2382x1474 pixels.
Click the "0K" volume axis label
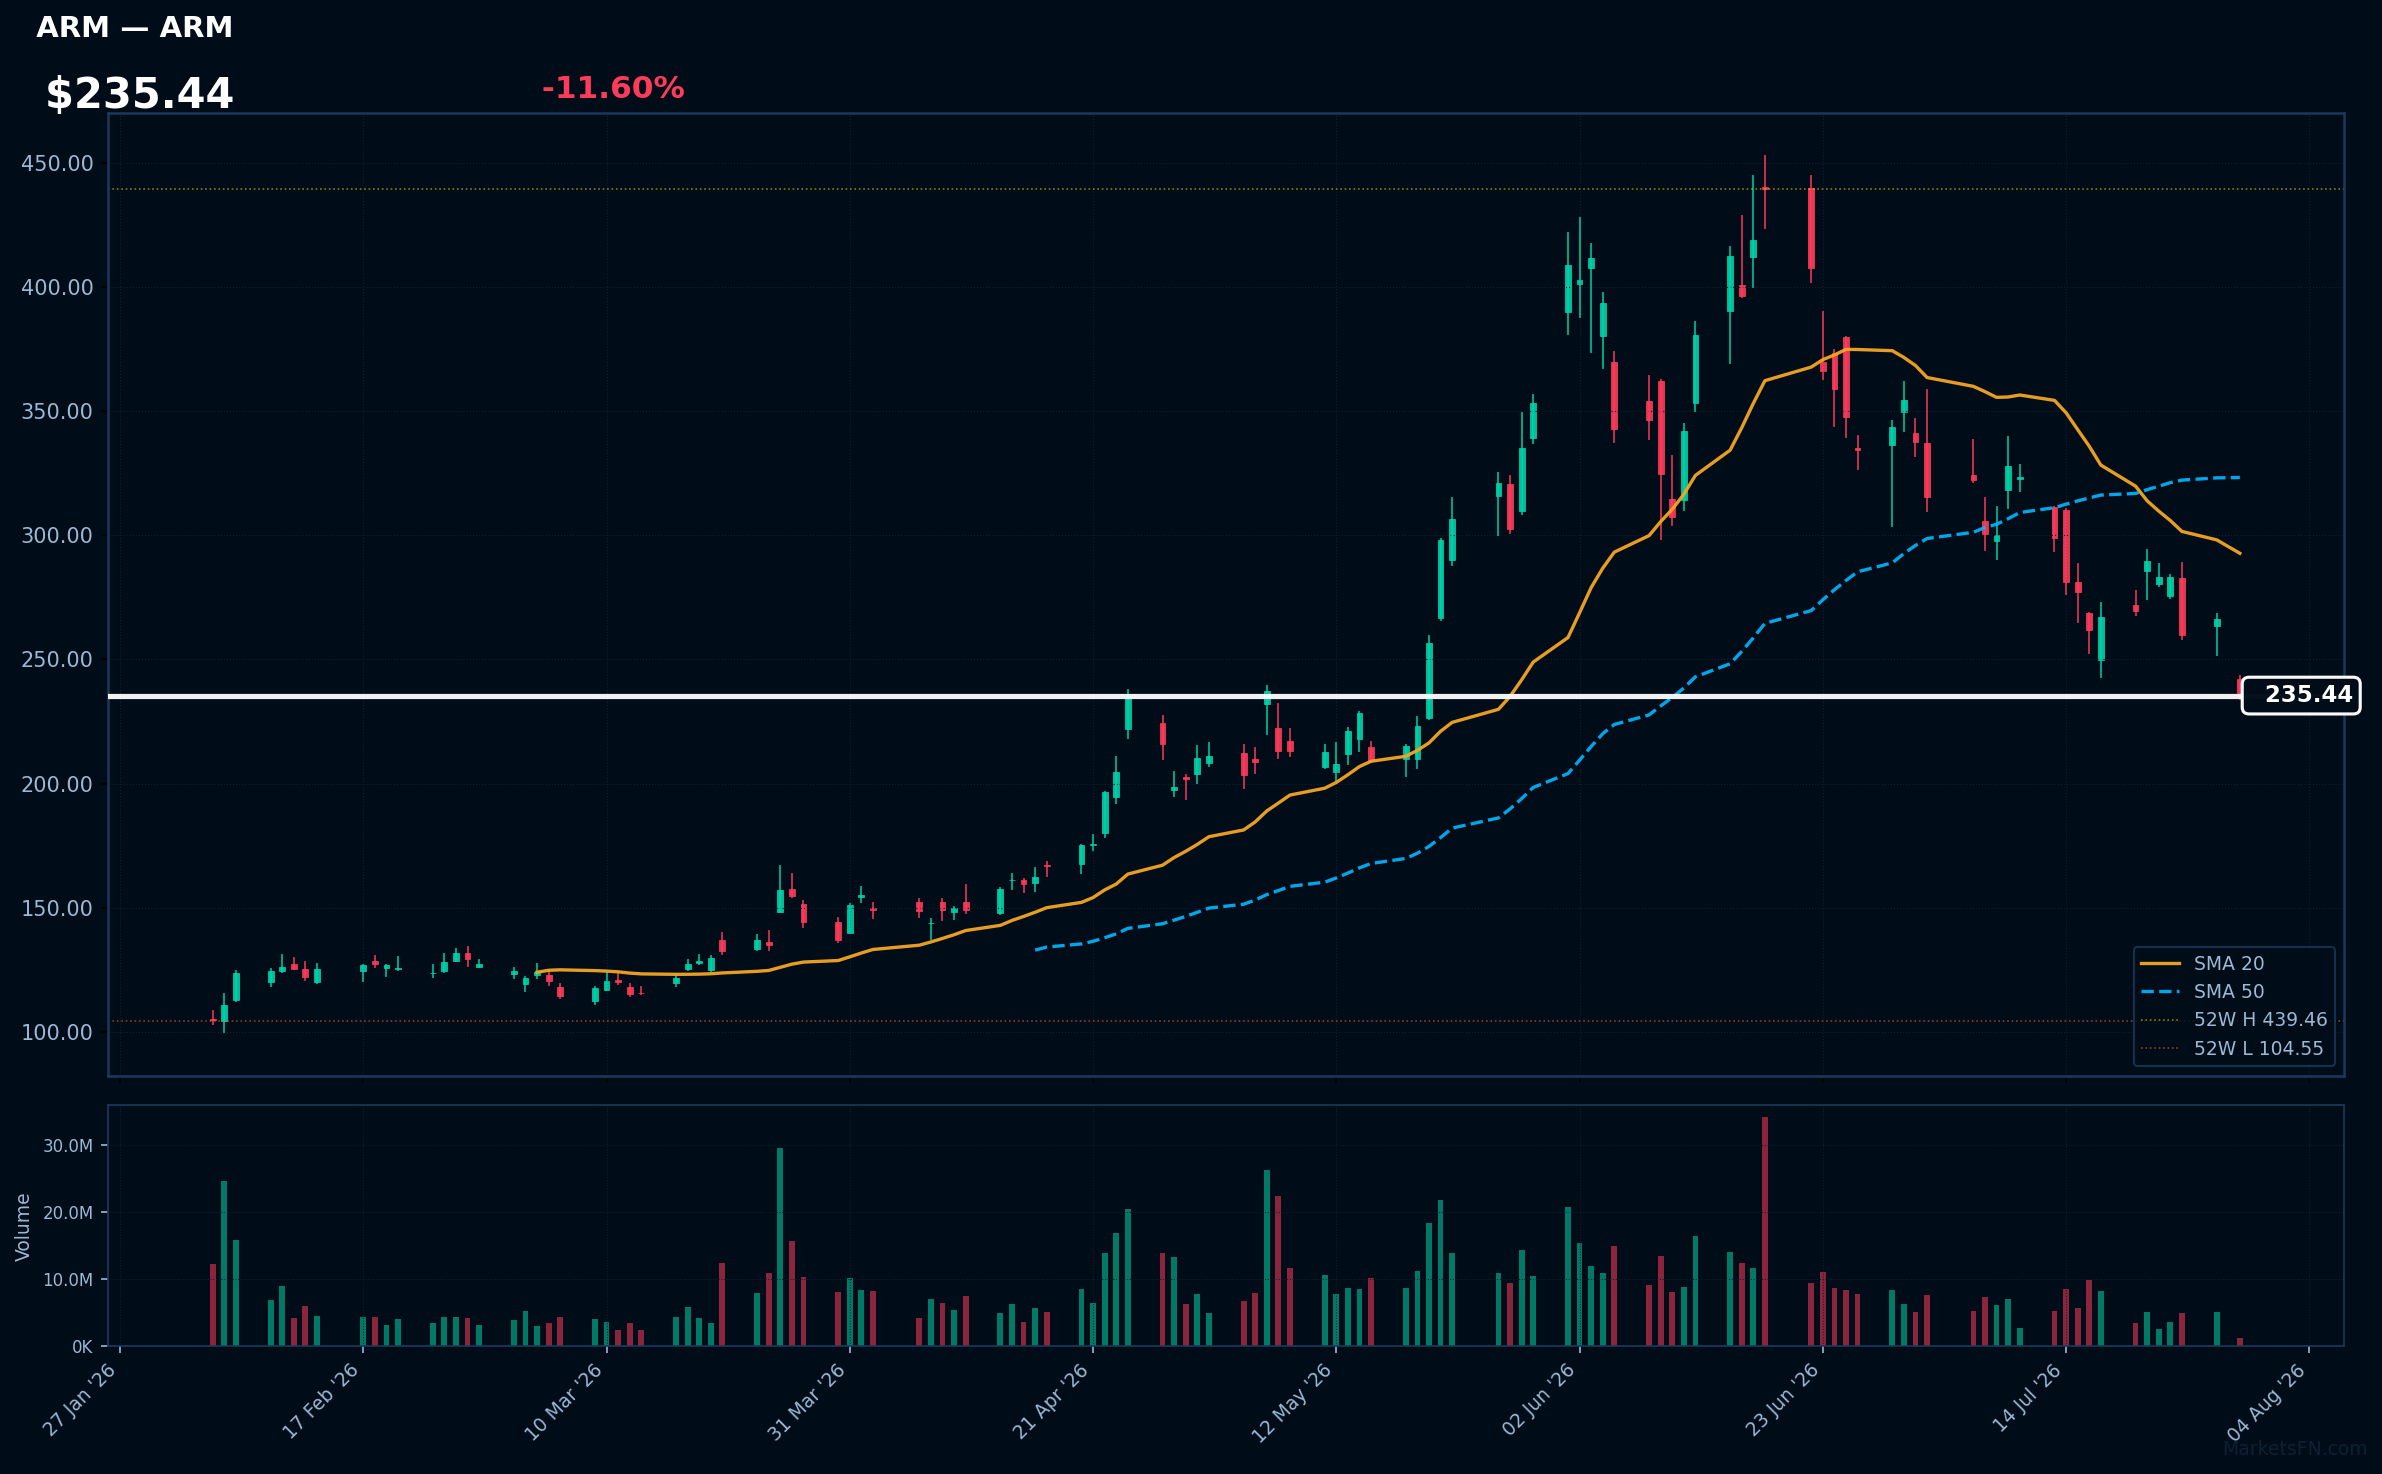[x=82, y=1346]
